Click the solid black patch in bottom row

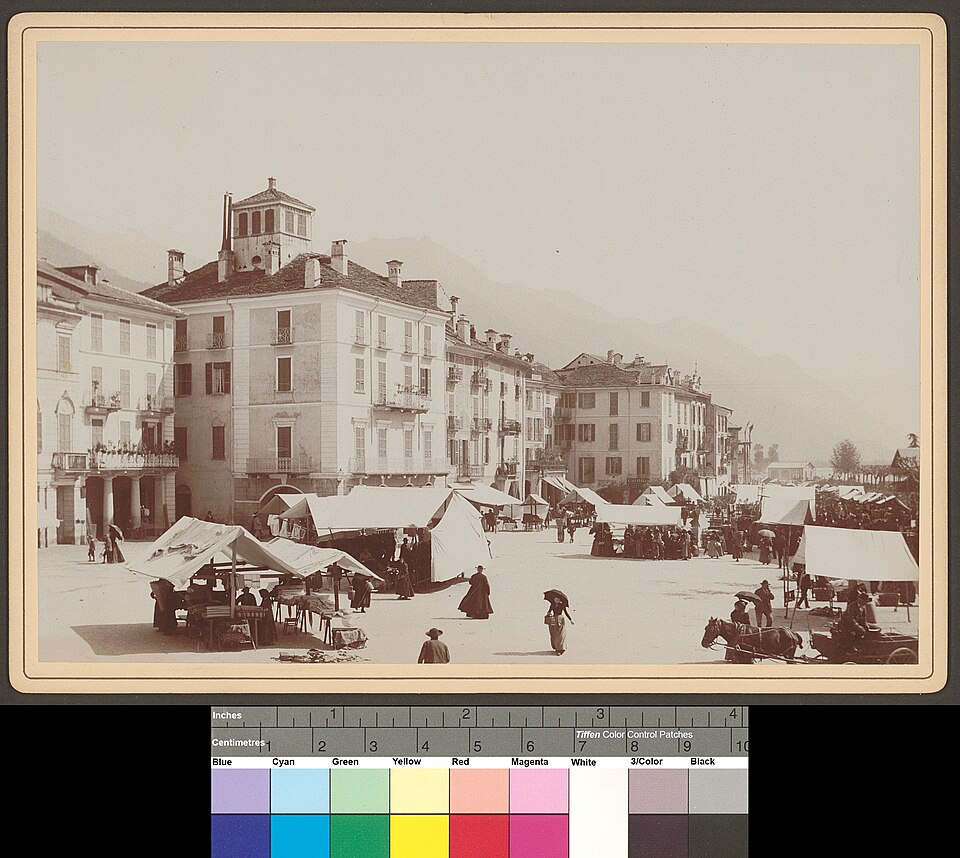[718, 836]
